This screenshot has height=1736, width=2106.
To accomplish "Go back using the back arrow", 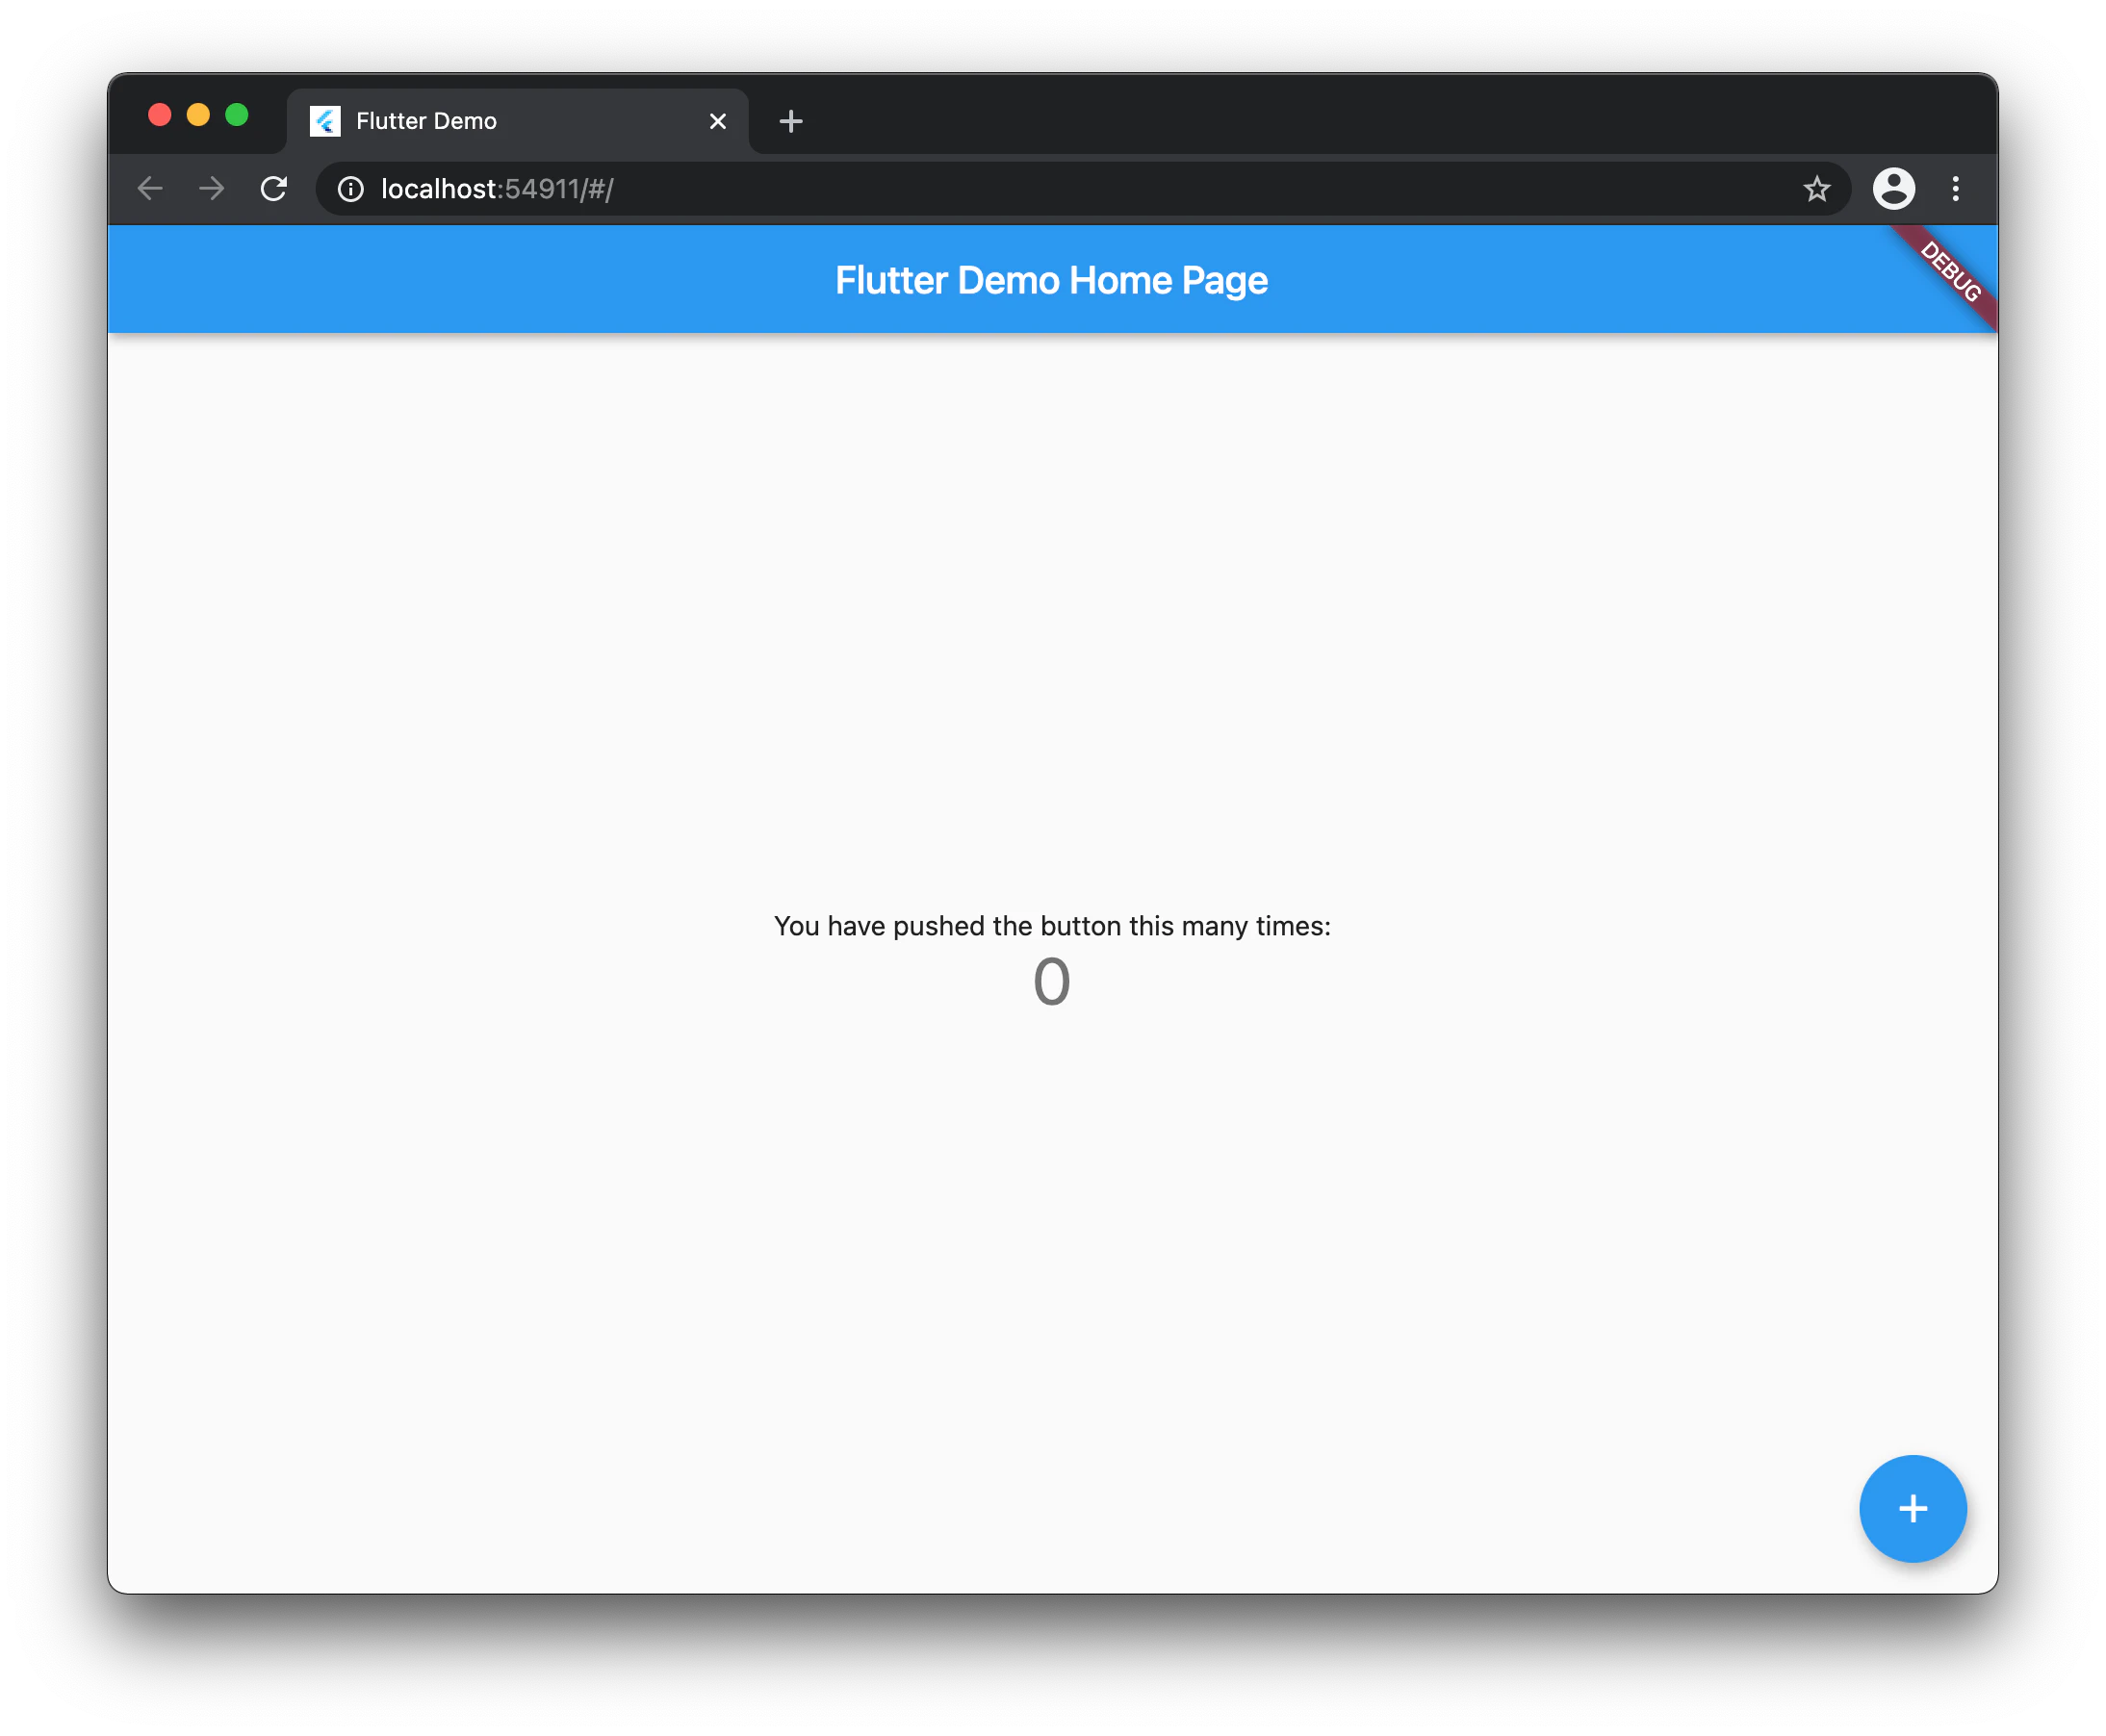I will tap(150, 188).
